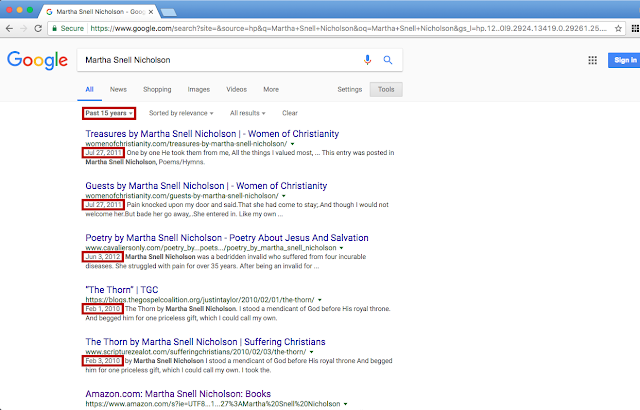The width and height of the screenshot is (640, 410).
Task: Click the browser forward arrow
Action: click(x=24, y=29)
